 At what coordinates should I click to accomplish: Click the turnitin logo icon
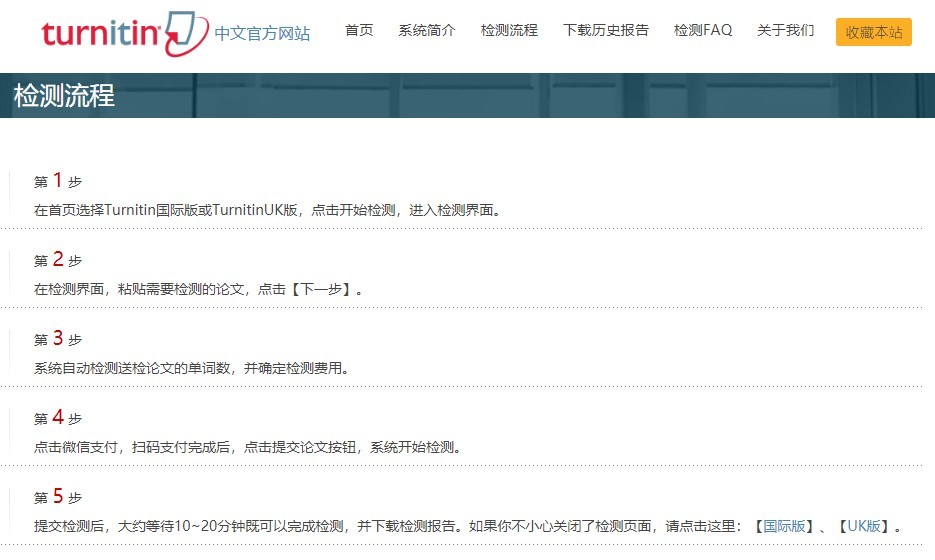click(125, 33)
